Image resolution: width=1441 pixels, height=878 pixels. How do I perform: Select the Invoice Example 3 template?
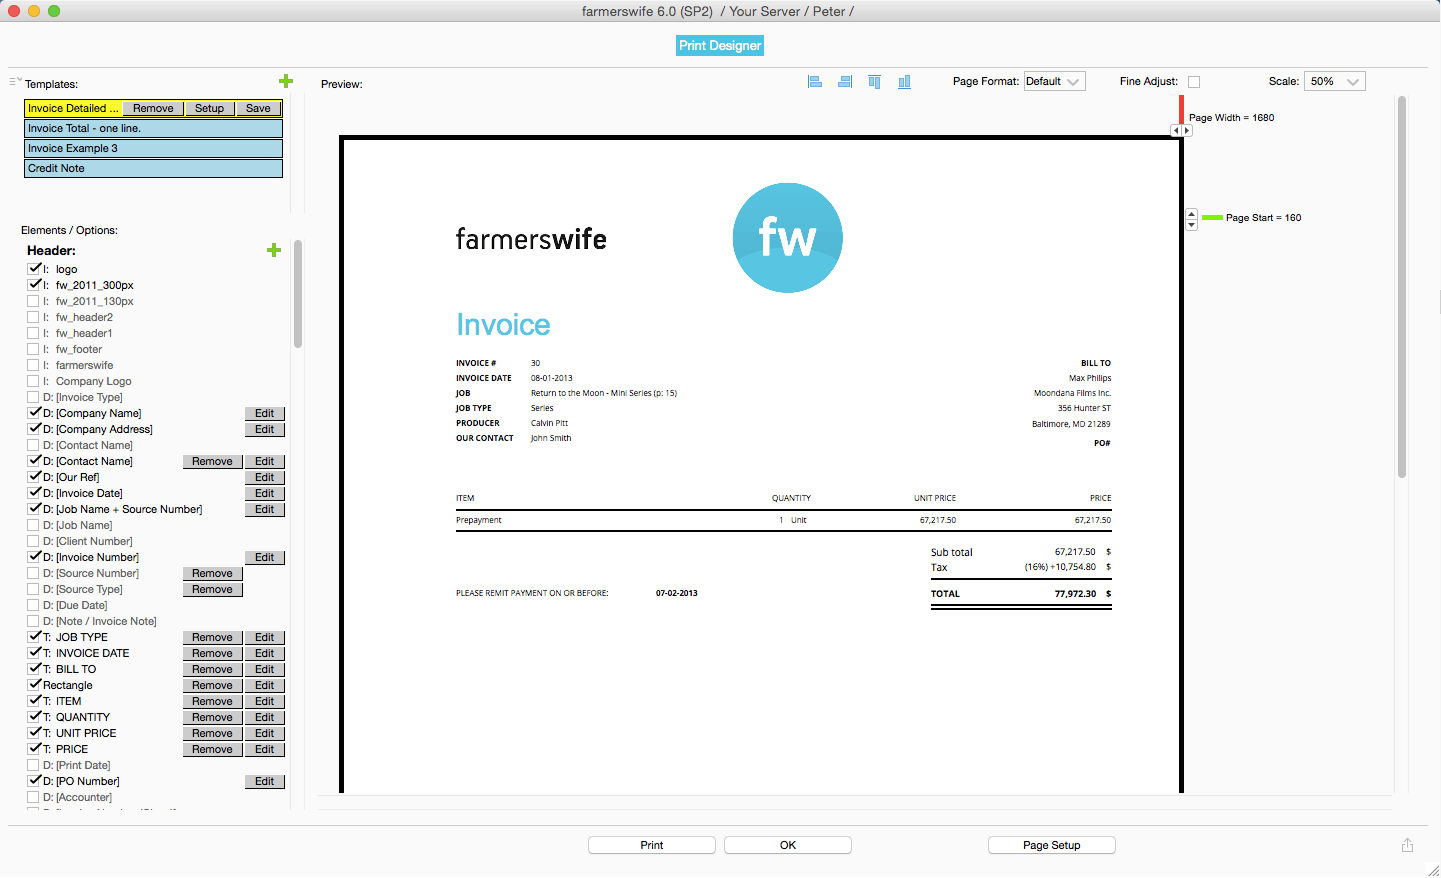(153, 148)
